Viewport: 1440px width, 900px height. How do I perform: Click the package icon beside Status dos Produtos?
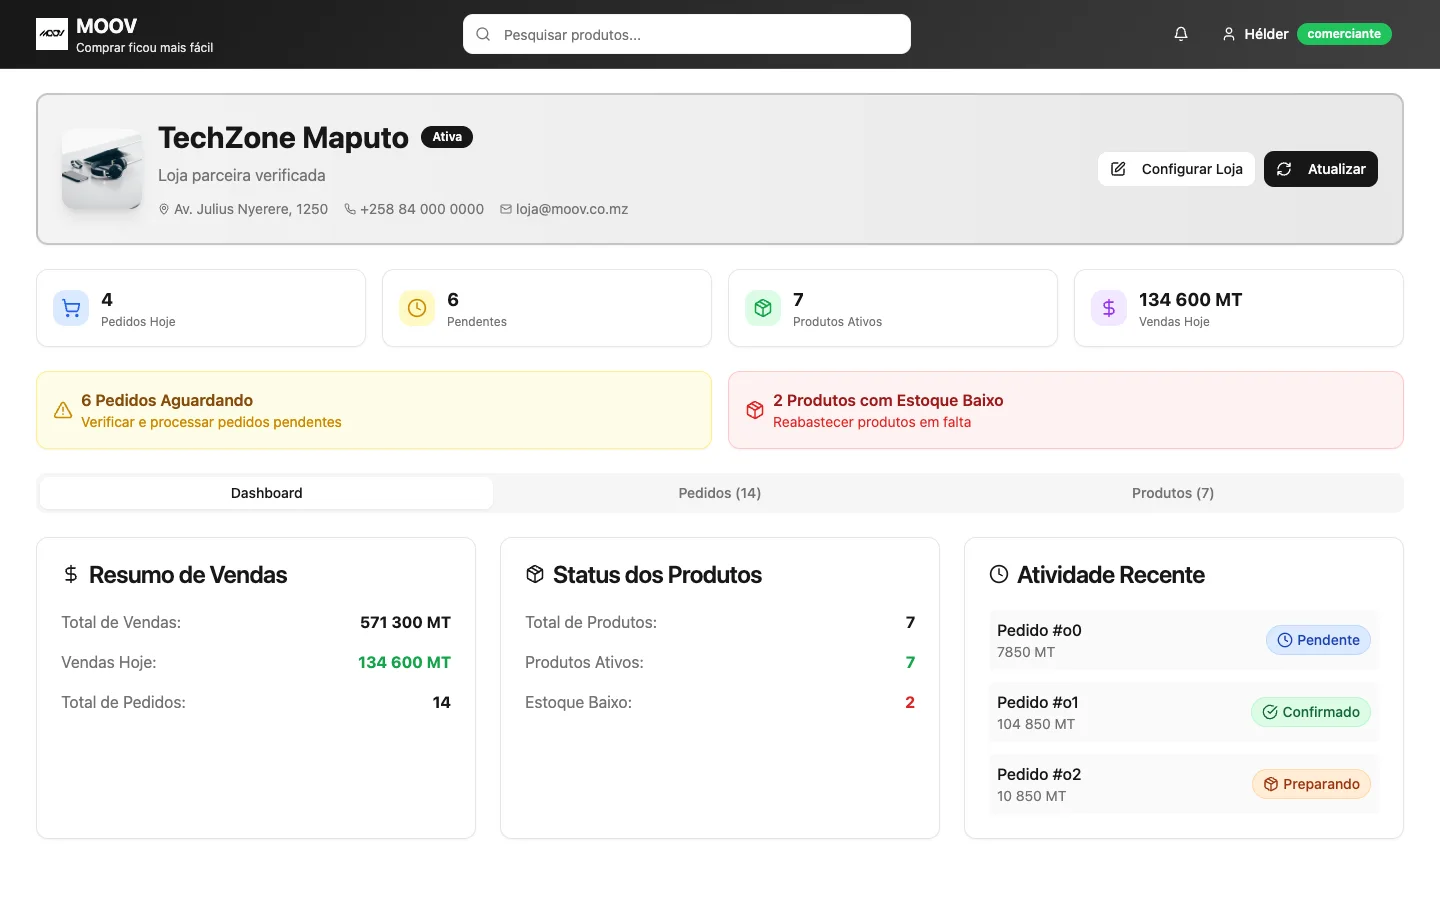535,574
